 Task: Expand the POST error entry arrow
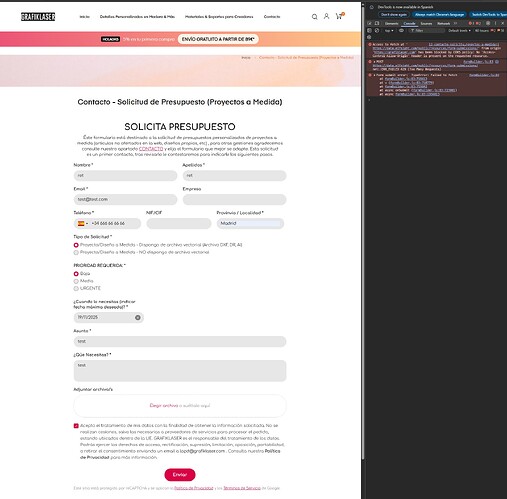(374, 62)
